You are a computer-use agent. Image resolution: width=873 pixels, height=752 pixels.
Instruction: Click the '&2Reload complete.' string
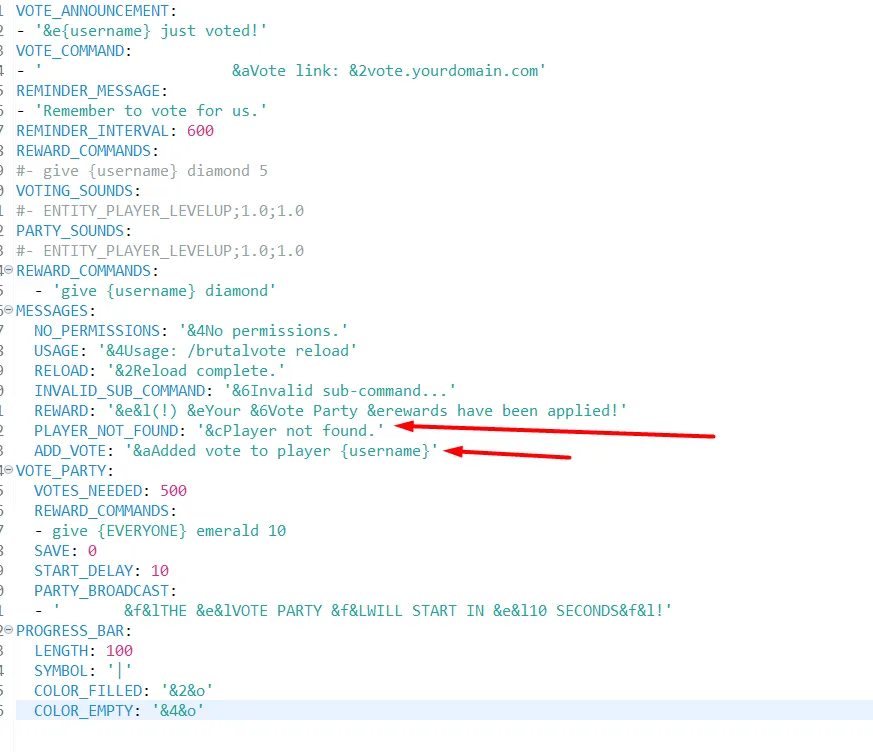(x=196, y=371)
